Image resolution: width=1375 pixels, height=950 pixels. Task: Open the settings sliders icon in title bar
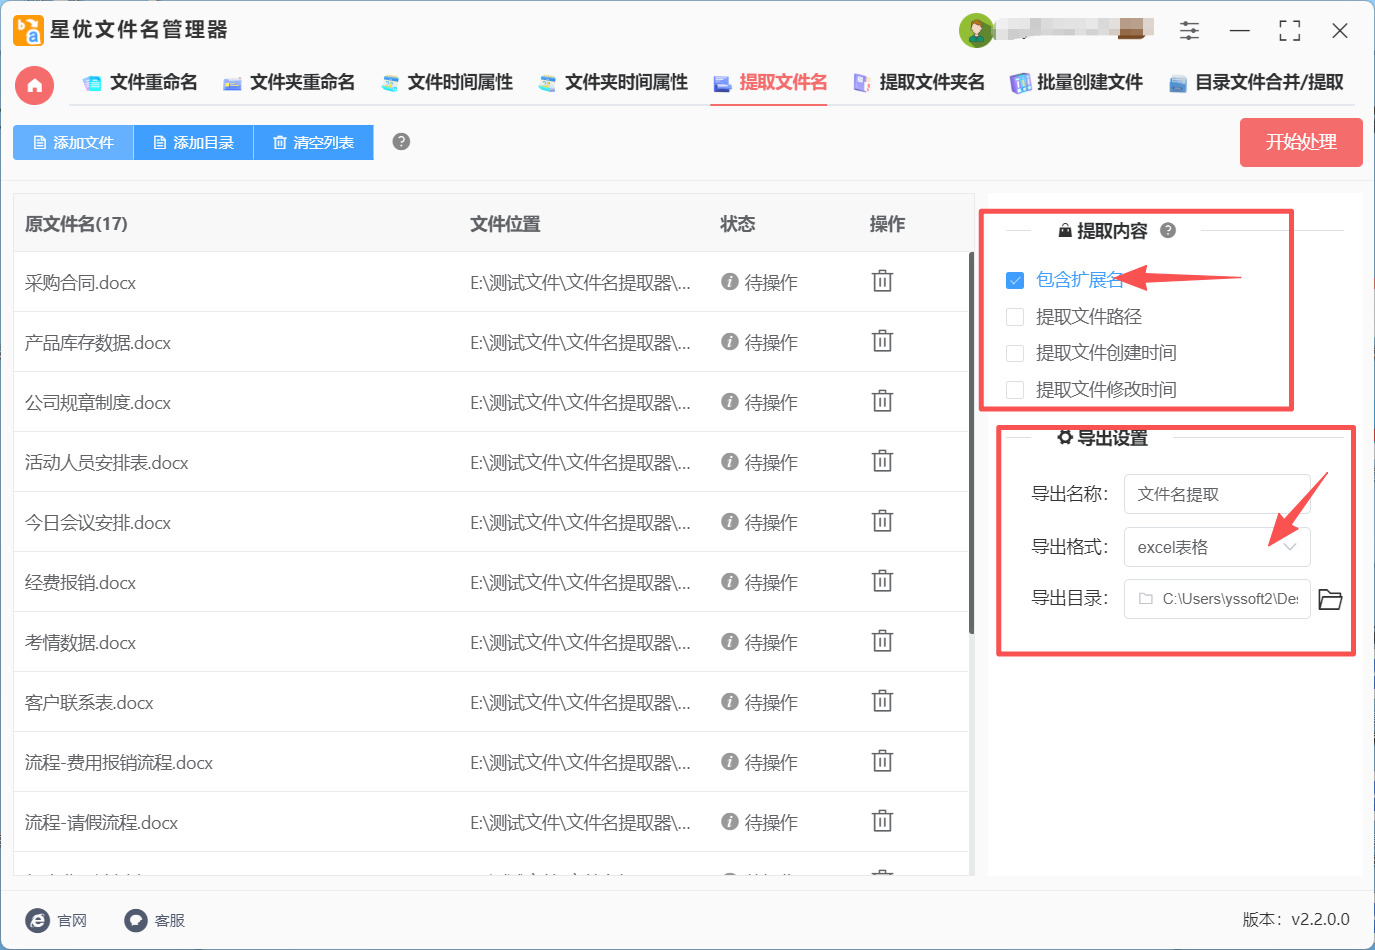coord(1189,31)
